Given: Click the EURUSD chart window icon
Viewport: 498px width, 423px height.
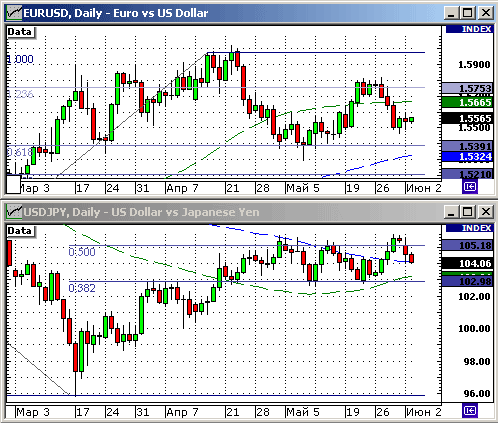Looking at the screenshot, I should [14, 13].
